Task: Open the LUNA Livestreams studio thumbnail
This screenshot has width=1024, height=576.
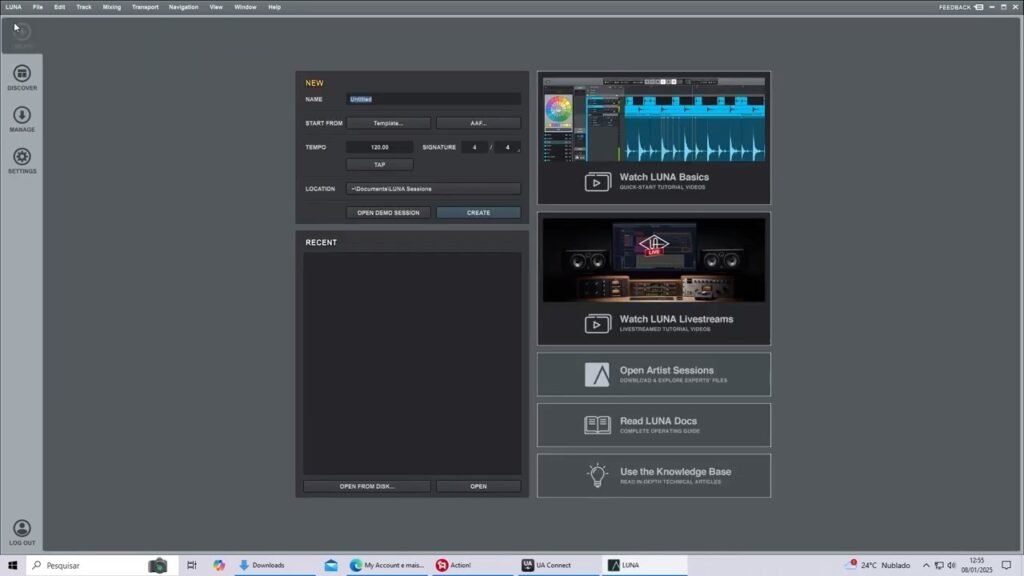Action: [x=654, y=260]
